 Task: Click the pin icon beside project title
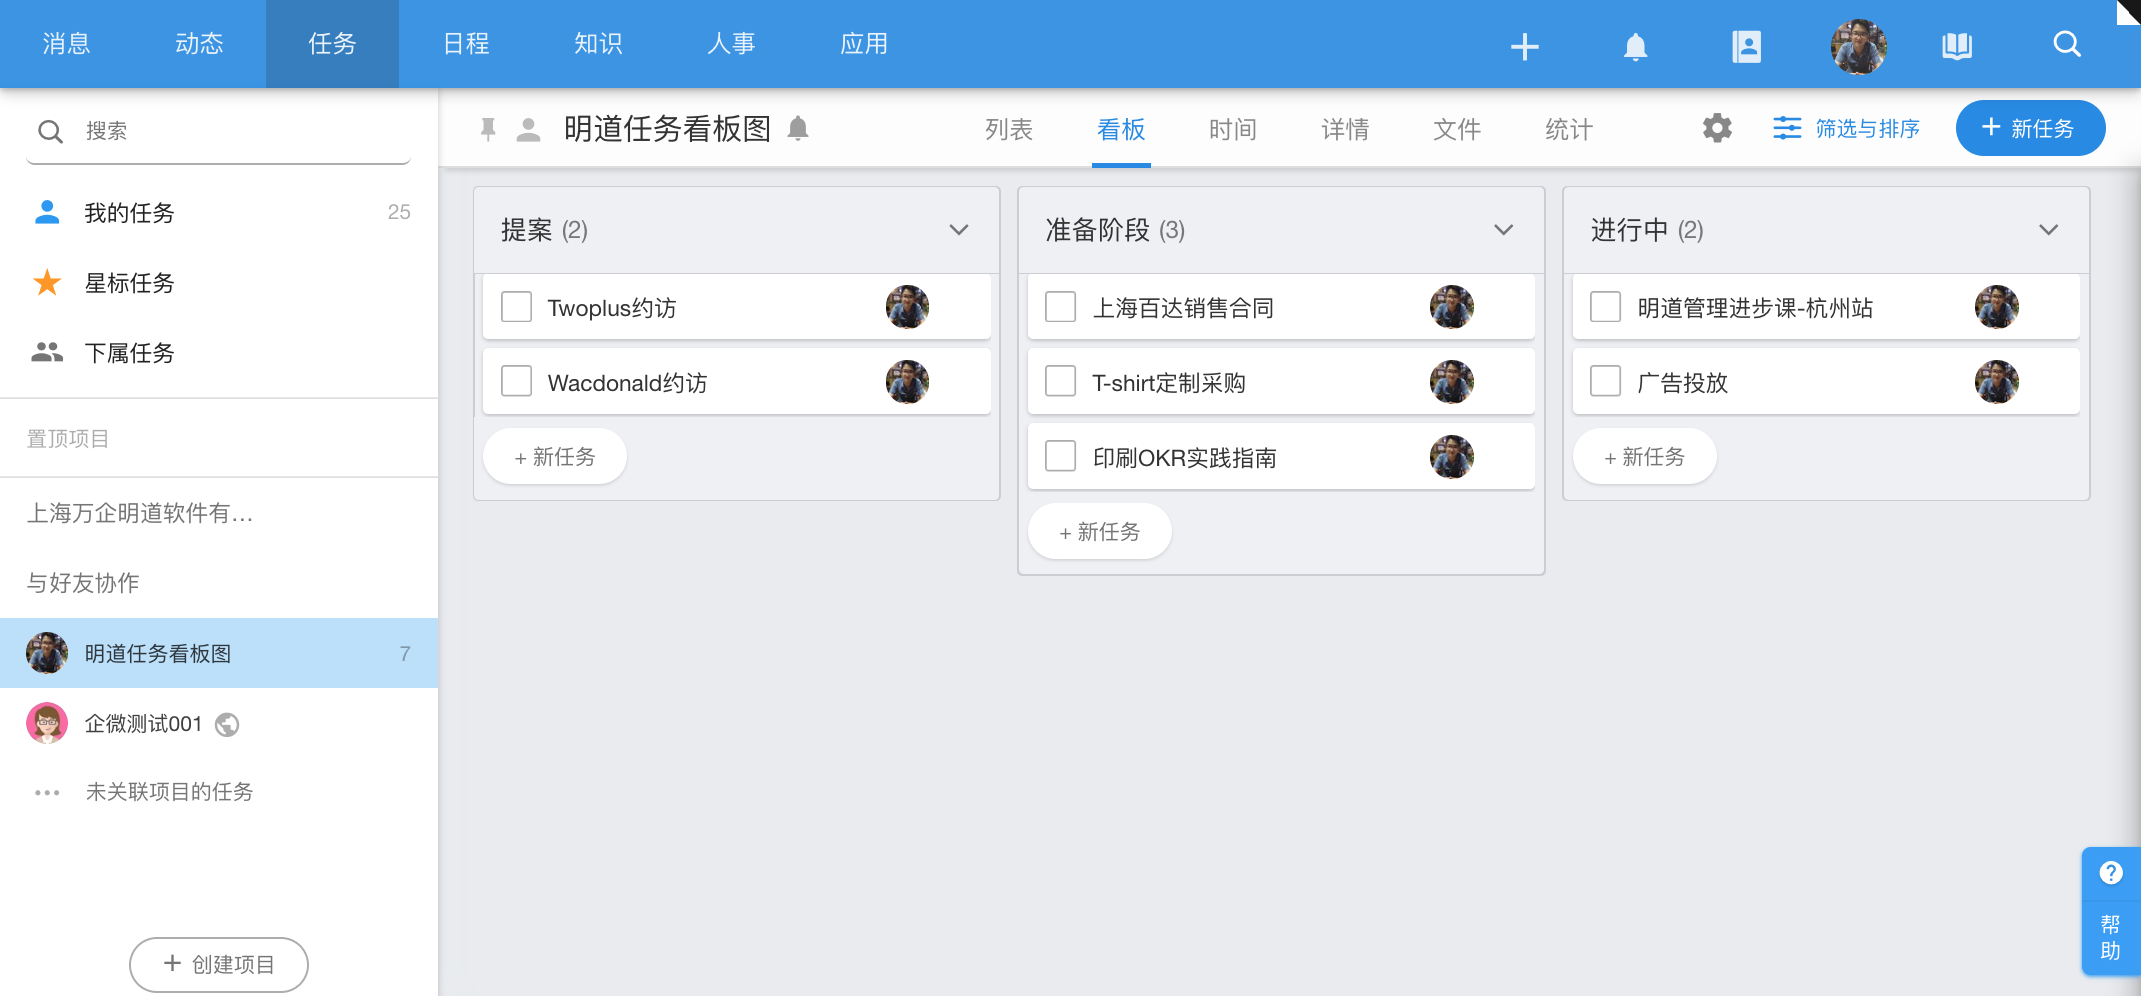pos(488,129)
